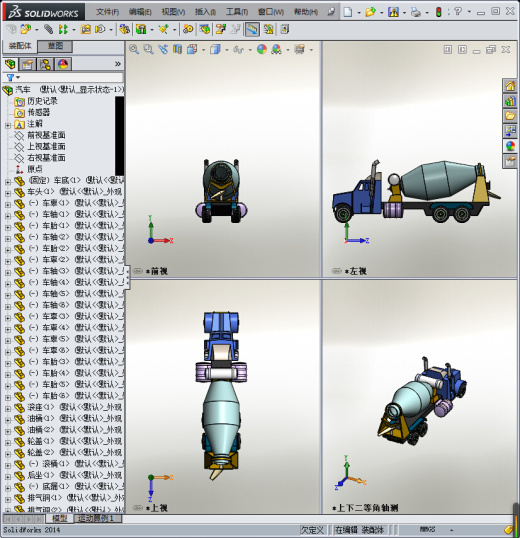
Task: Select the 装配体 command tab
Action: (x=20, y=46)
